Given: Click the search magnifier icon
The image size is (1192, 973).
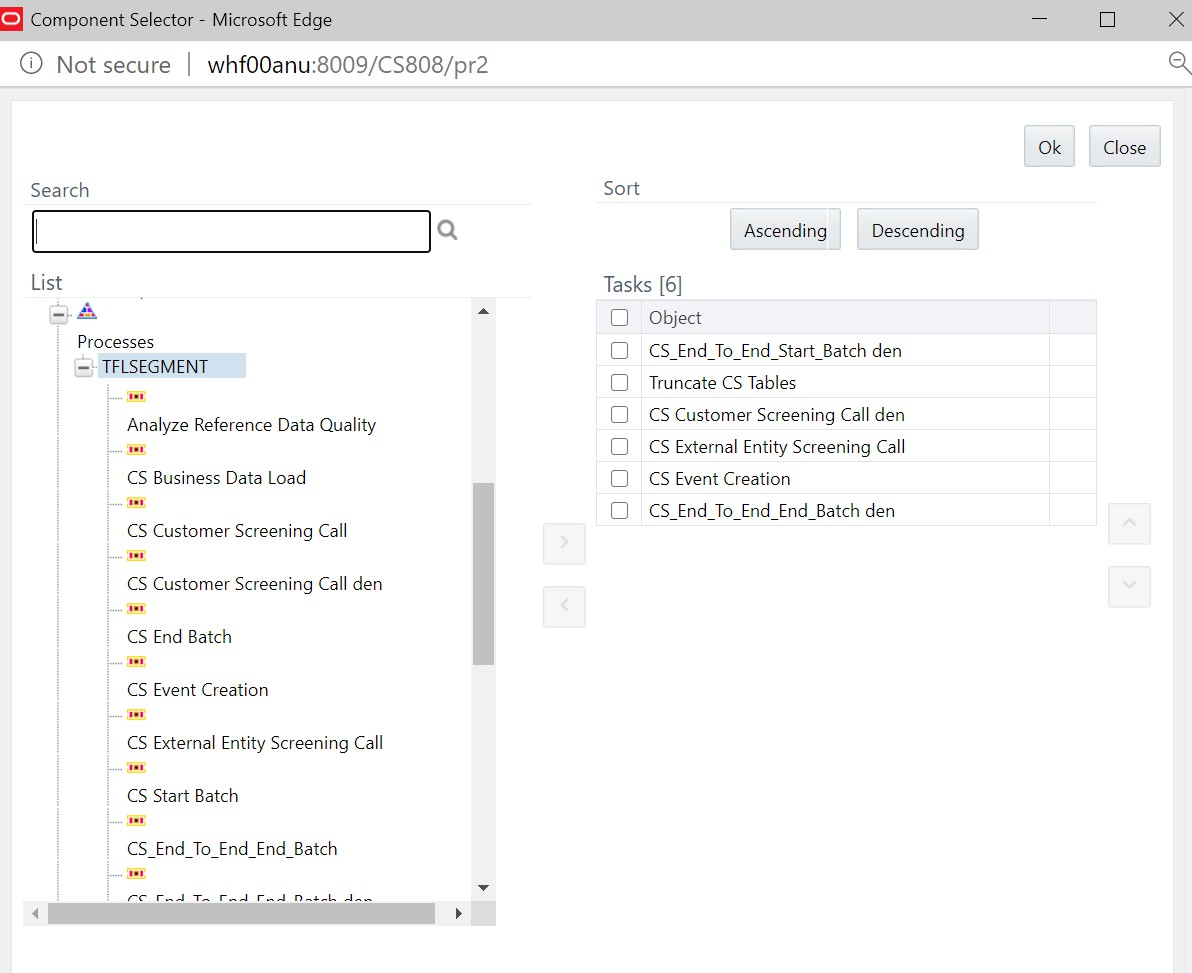Looking at the screenshot, I should pos(447,230).
